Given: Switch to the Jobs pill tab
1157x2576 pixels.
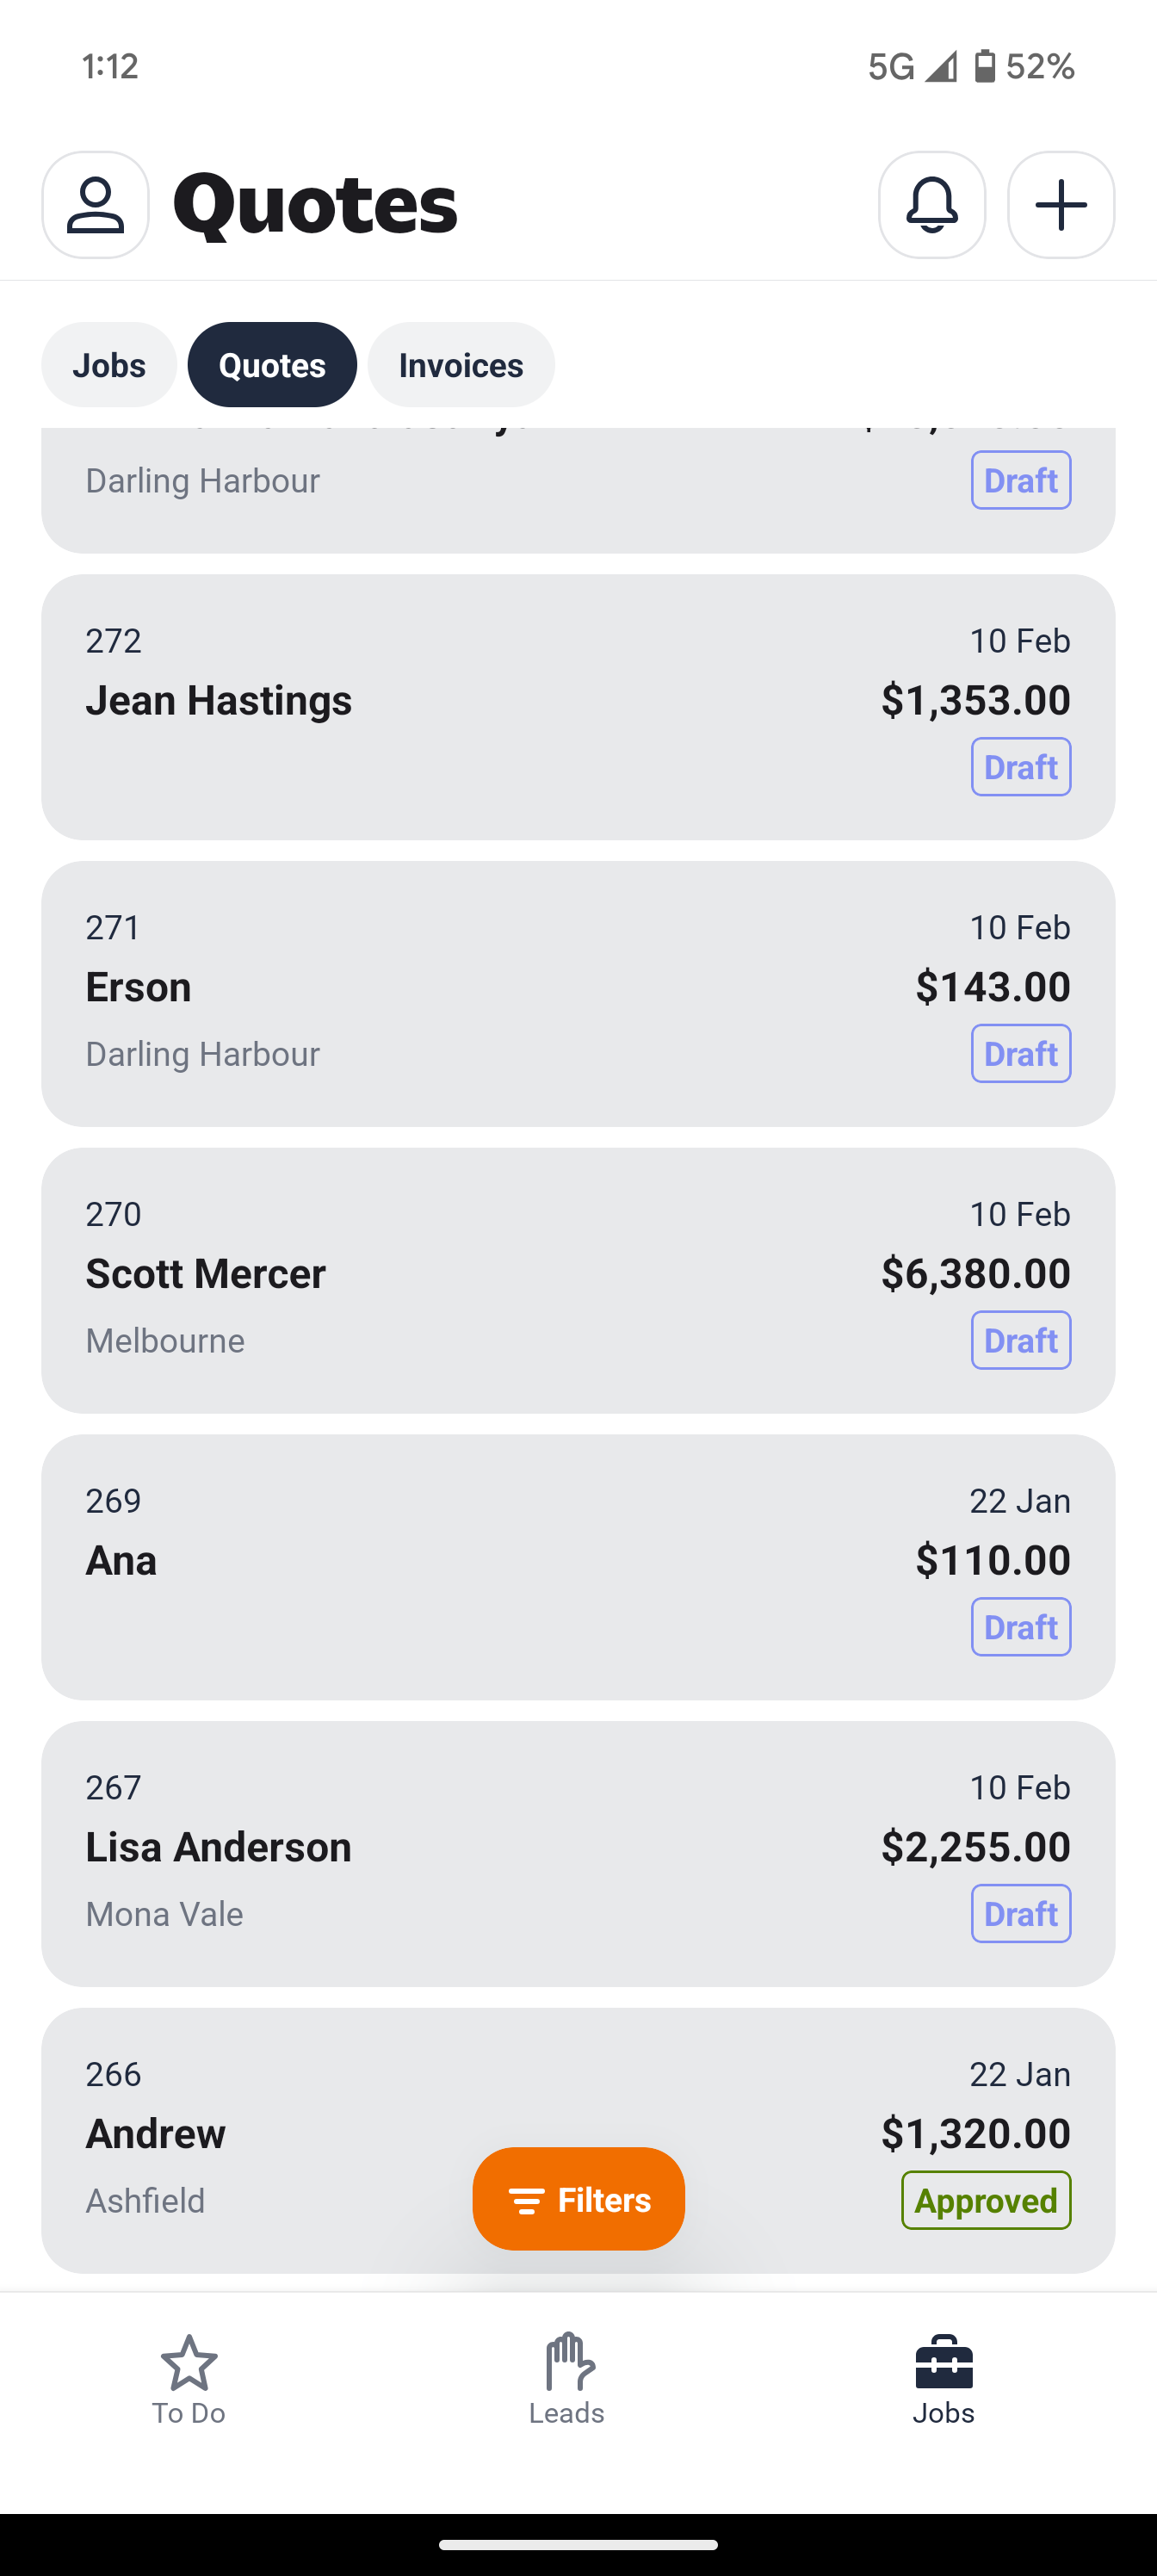Looking at the screenshot, I should click(109, 365).
